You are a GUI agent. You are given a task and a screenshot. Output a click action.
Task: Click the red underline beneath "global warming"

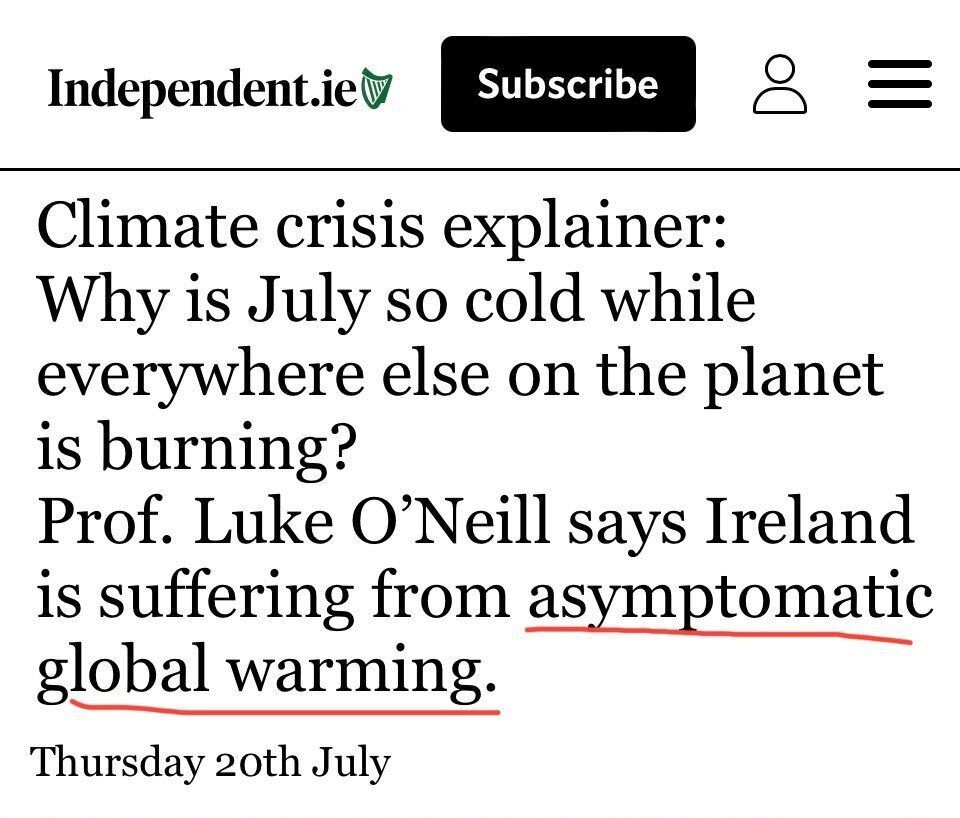(x=285, y=709)
